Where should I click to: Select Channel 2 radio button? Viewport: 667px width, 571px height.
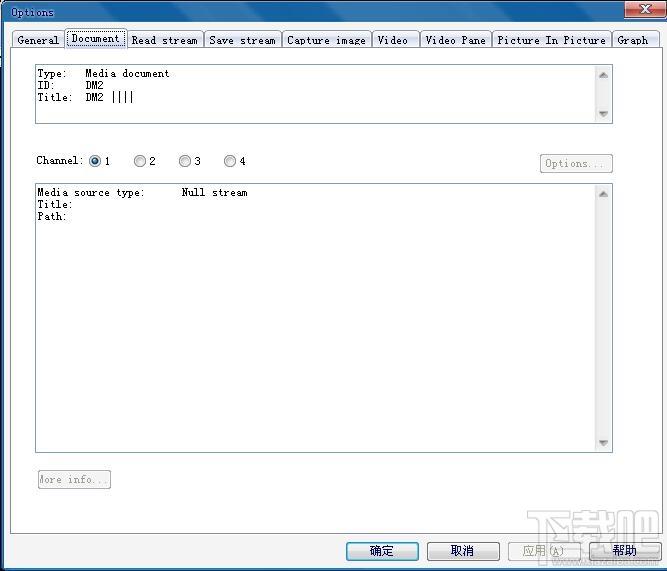140,161
